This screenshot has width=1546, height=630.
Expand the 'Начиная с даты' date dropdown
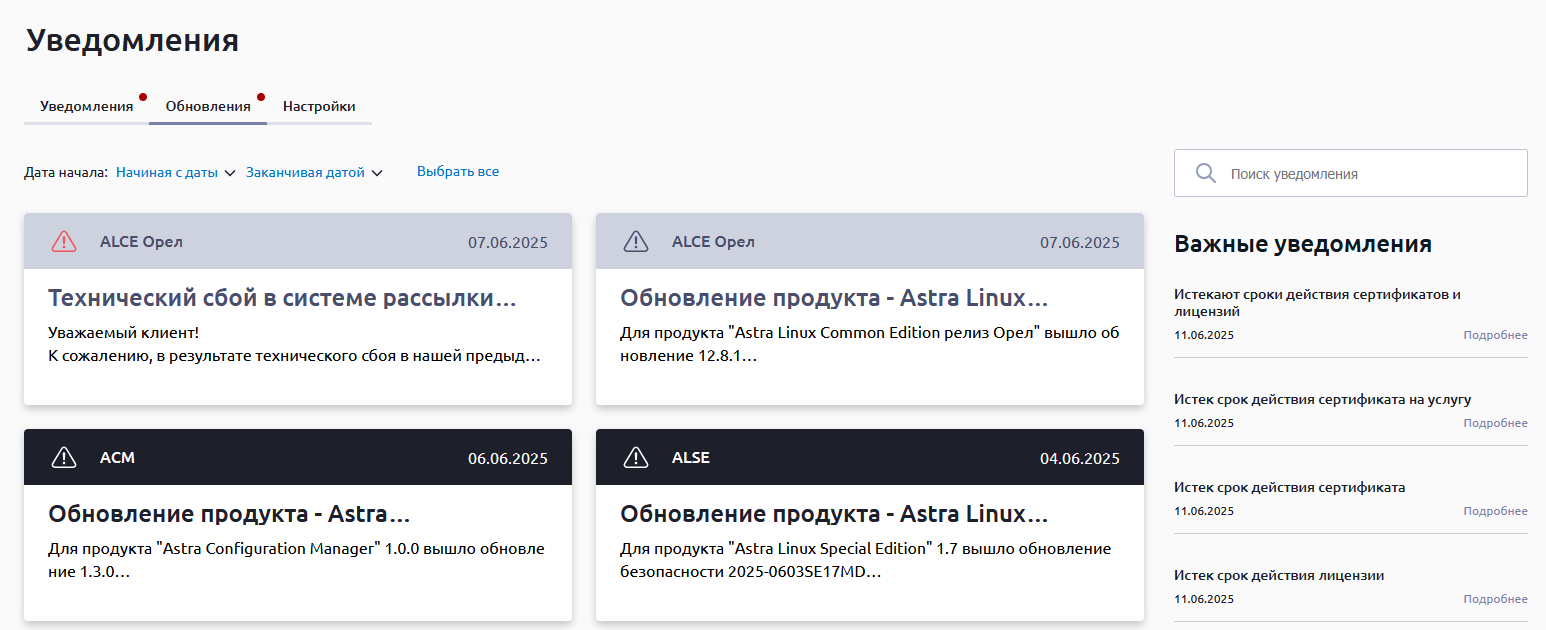175,172
